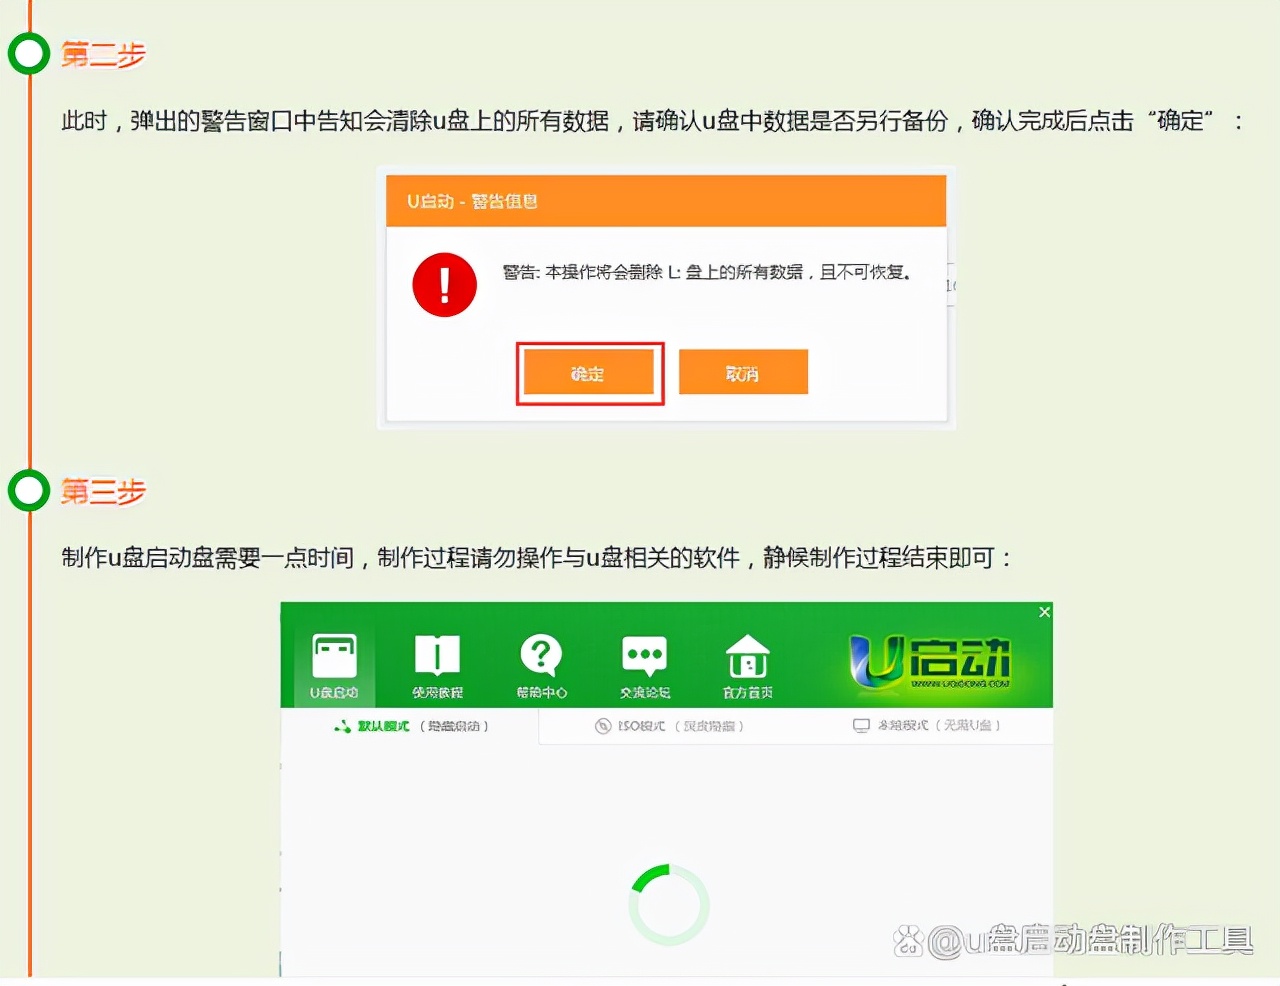Click the red warning exclamation icon

point(444,285)
